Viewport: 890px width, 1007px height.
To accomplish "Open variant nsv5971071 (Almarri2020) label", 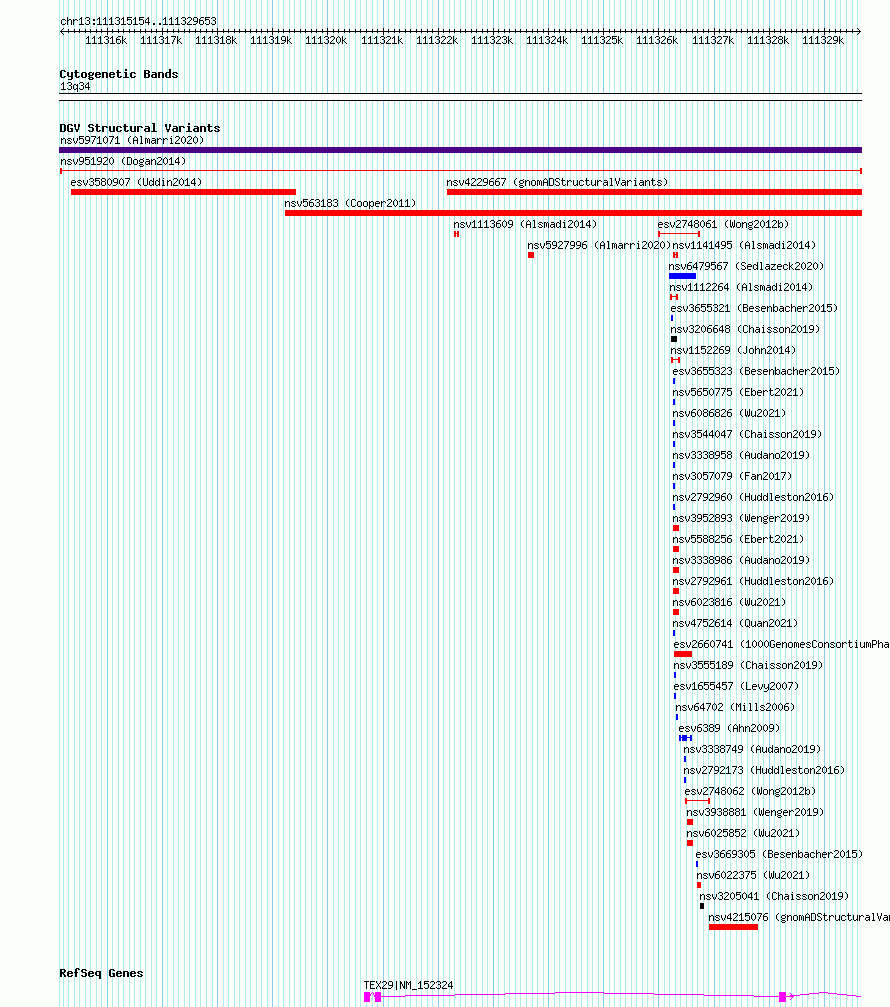I will (x=132, y=140).
